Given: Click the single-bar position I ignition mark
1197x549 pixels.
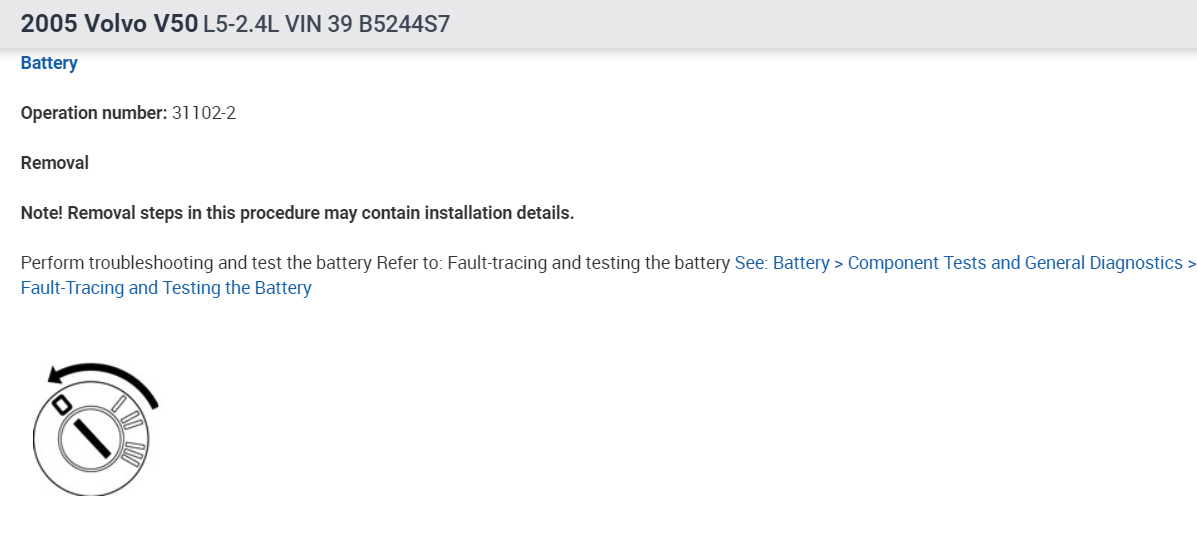Looking at the screenshot, I should 117,404.
